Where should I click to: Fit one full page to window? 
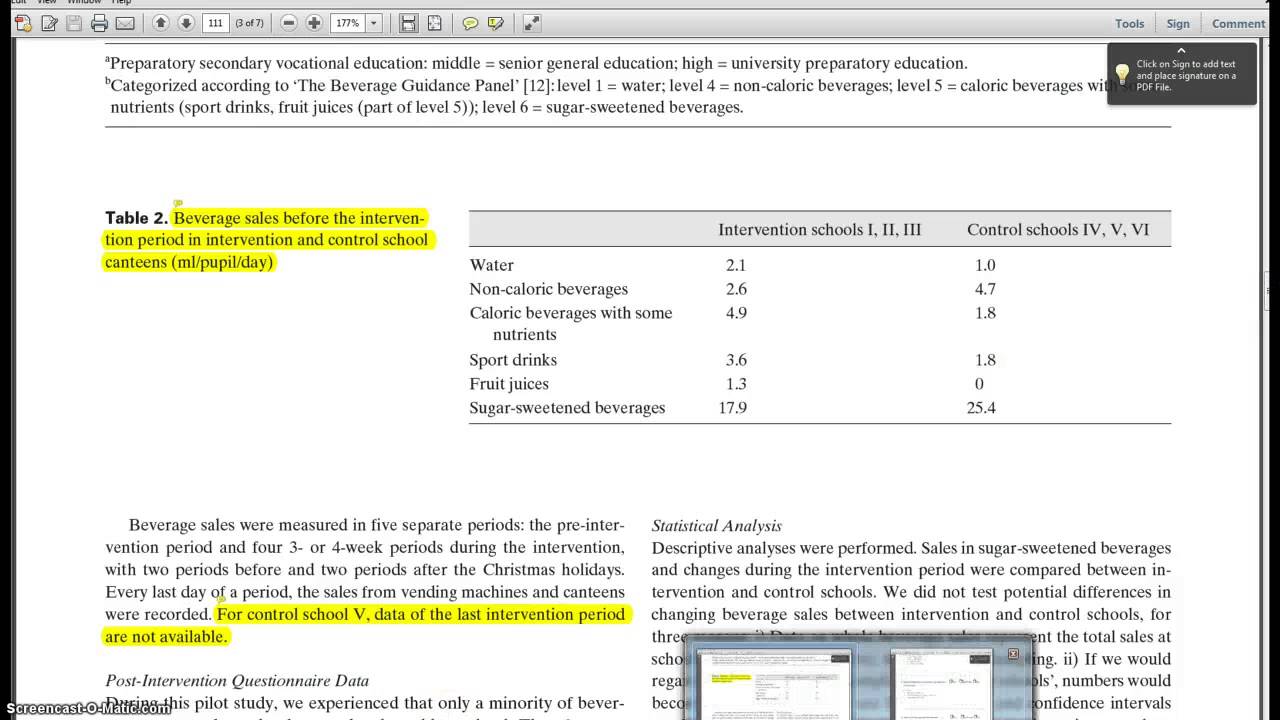point(434,23)
